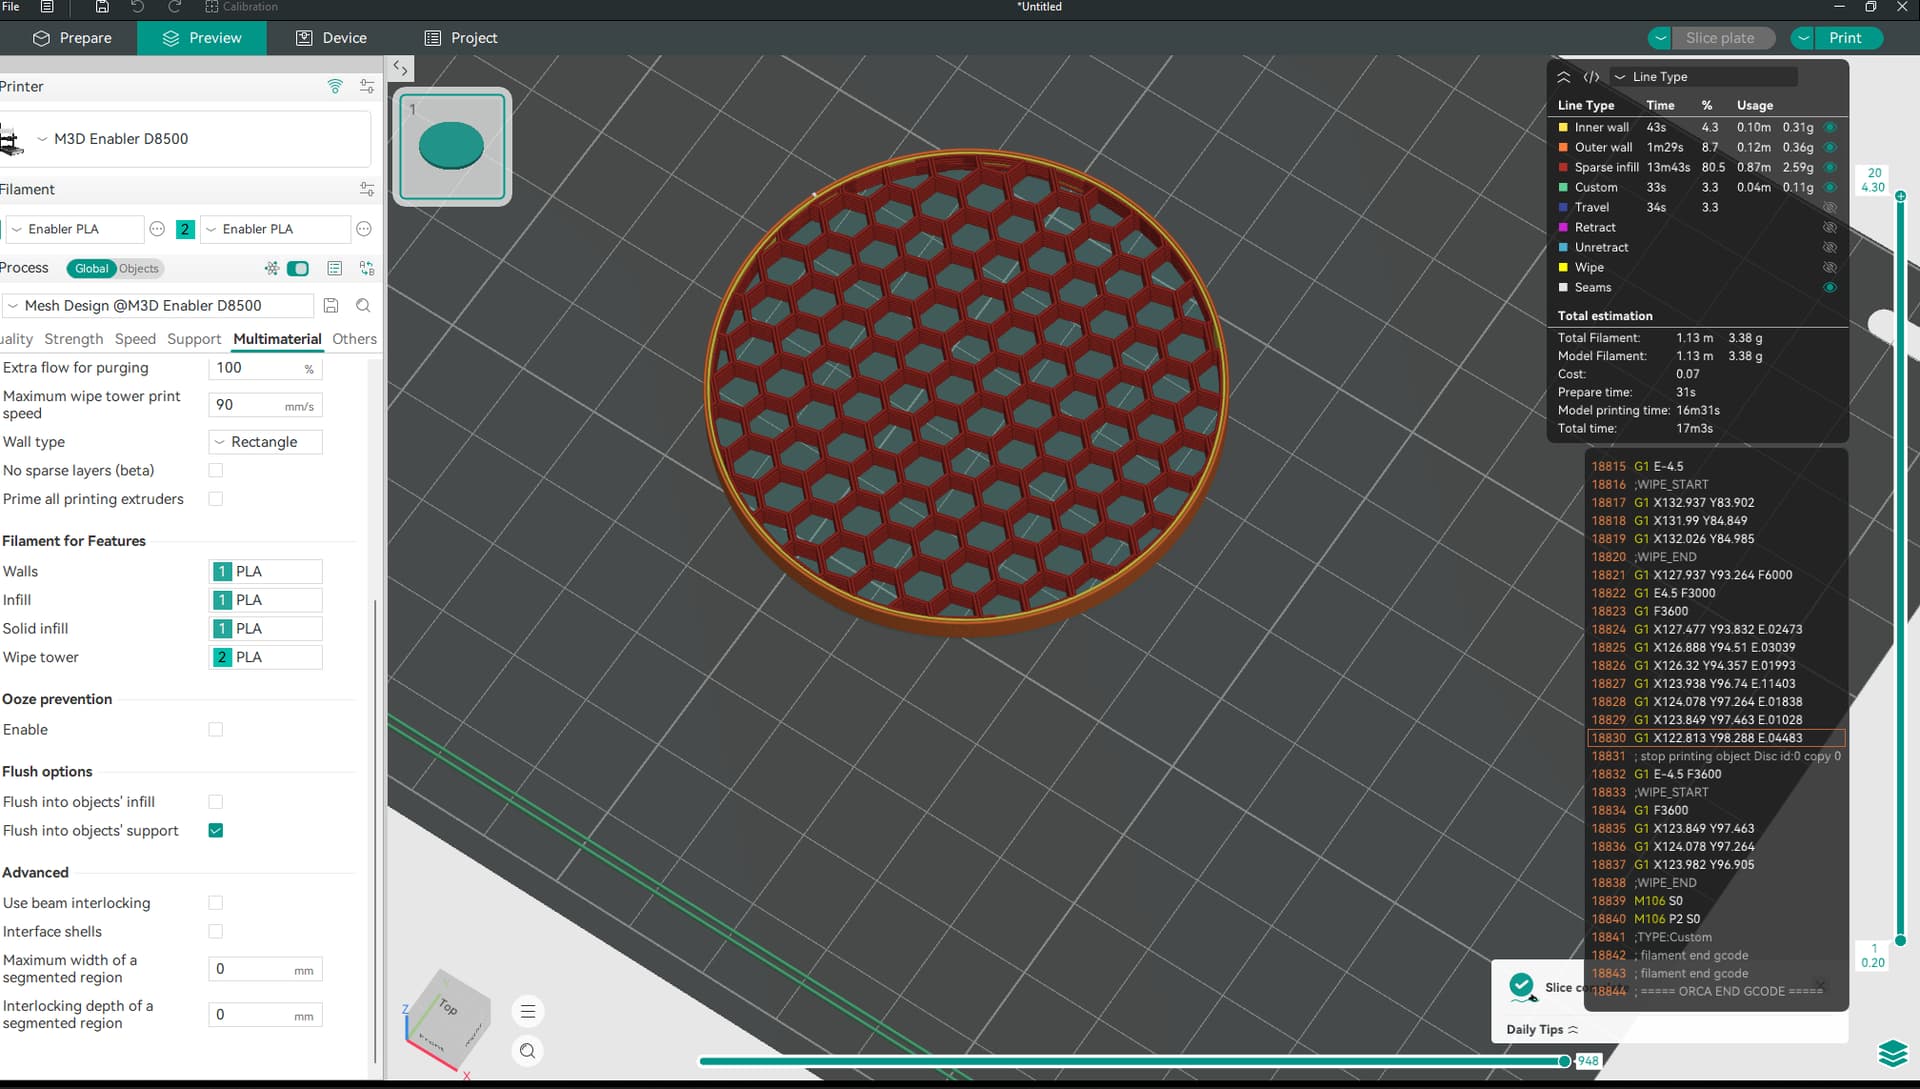Enable Ooze prevention checkbox
This screenshot has height=1089, width=1920.
pos(215,730)
